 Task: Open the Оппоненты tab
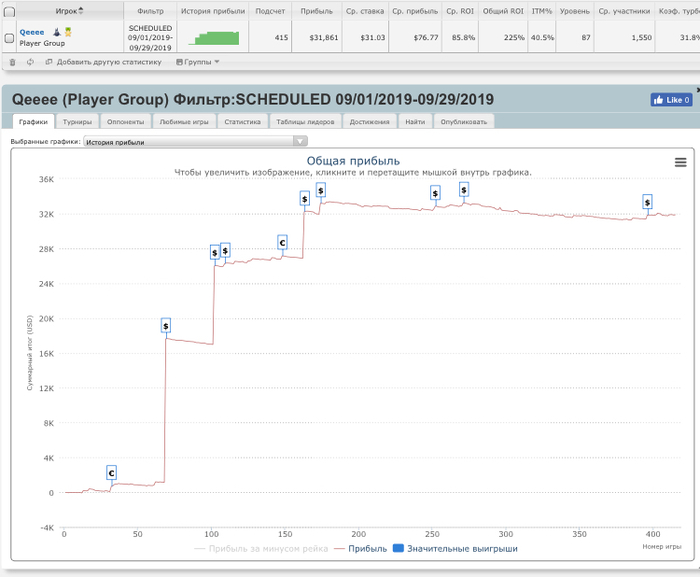click(125, 121)
